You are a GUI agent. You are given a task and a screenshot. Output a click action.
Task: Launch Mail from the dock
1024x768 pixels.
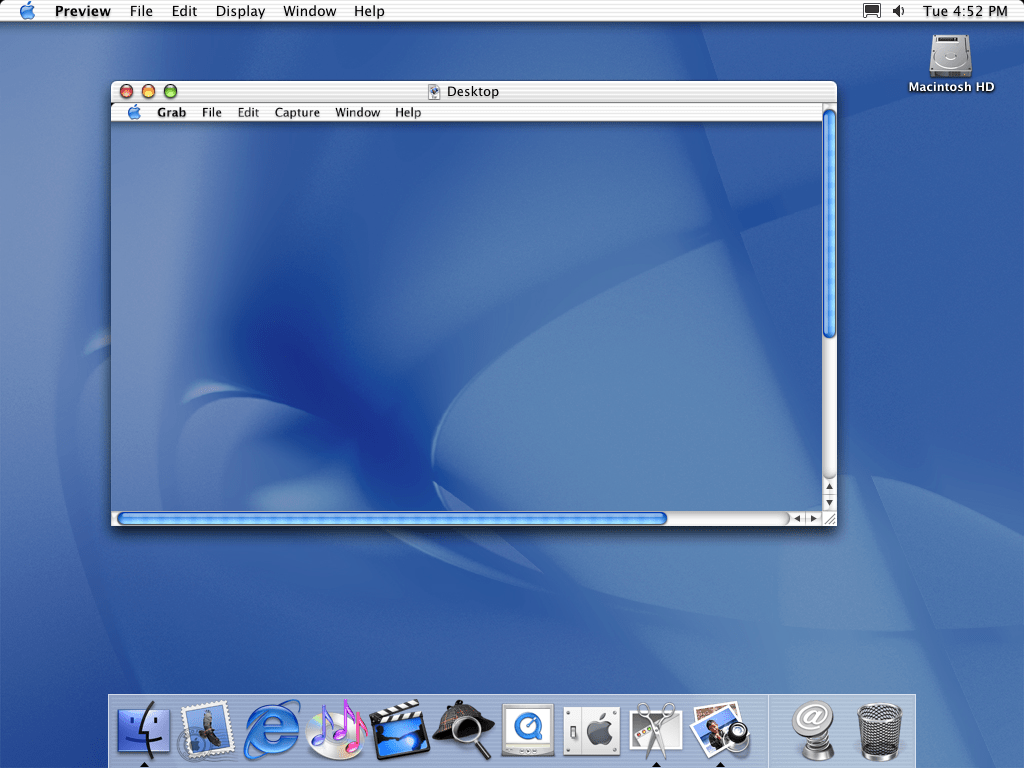pyautogui.click(x=207, y=731)
